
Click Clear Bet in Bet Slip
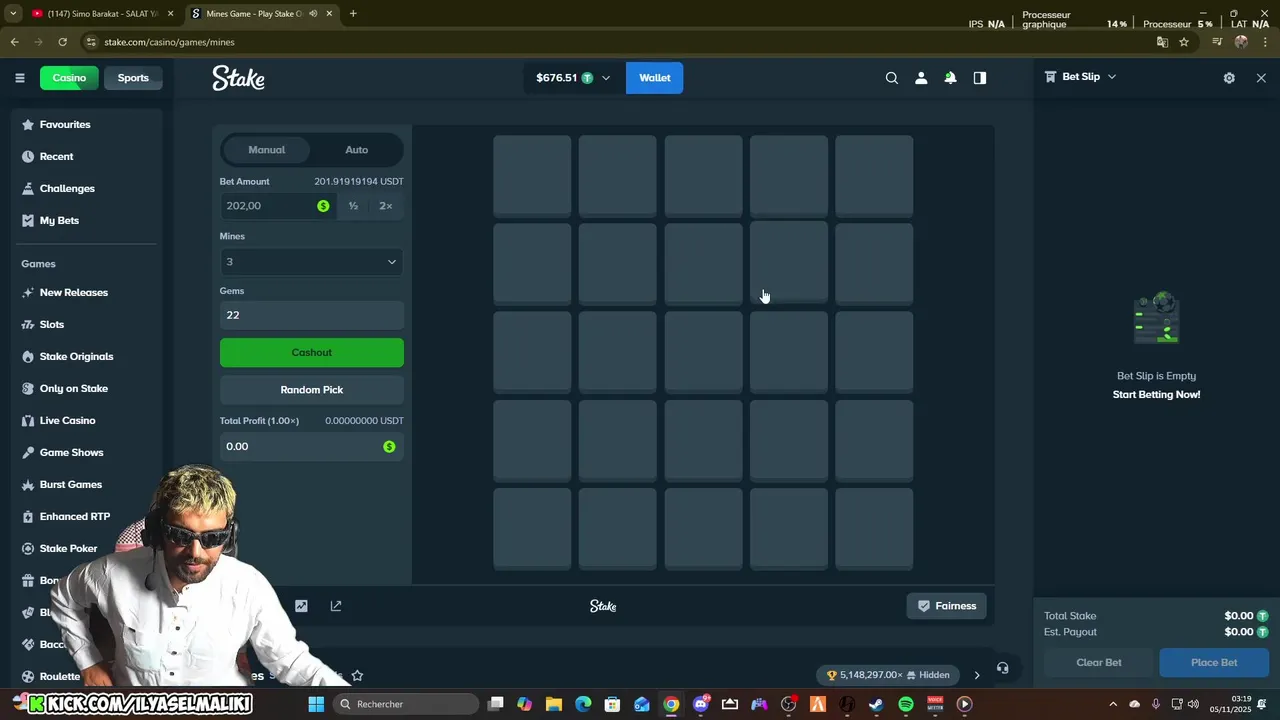[x=1099, y=662]
